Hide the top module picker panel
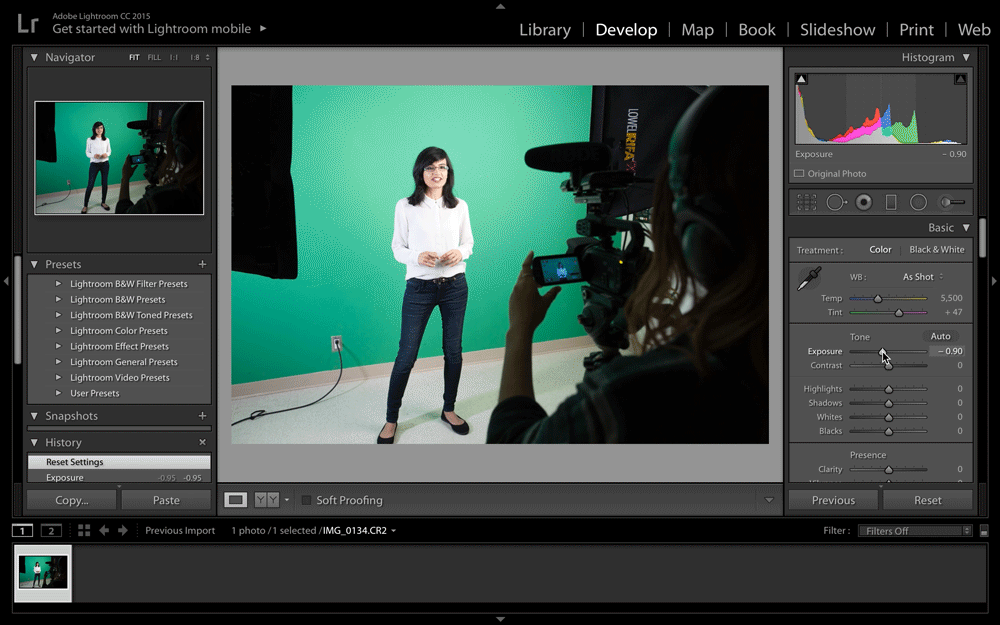The image size is (1000, 625). click(501, 6)
